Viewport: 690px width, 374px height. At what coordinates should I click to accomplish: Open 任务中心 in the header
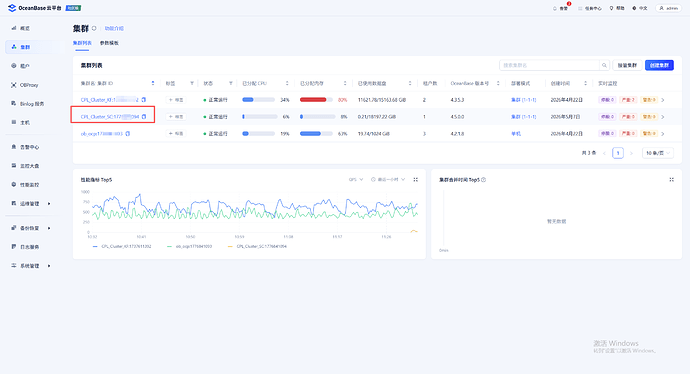point(590,8)
